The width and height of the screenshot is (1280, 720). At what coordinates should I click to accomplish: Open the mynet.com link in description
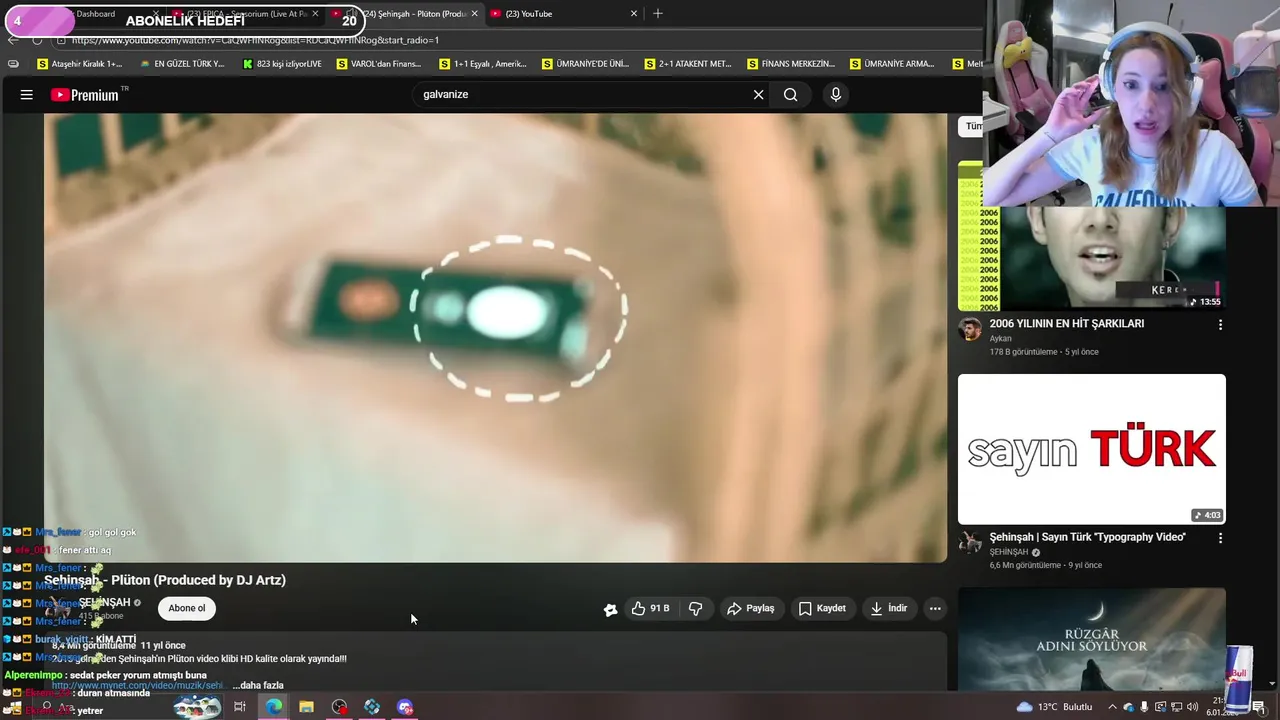point(137,685)
